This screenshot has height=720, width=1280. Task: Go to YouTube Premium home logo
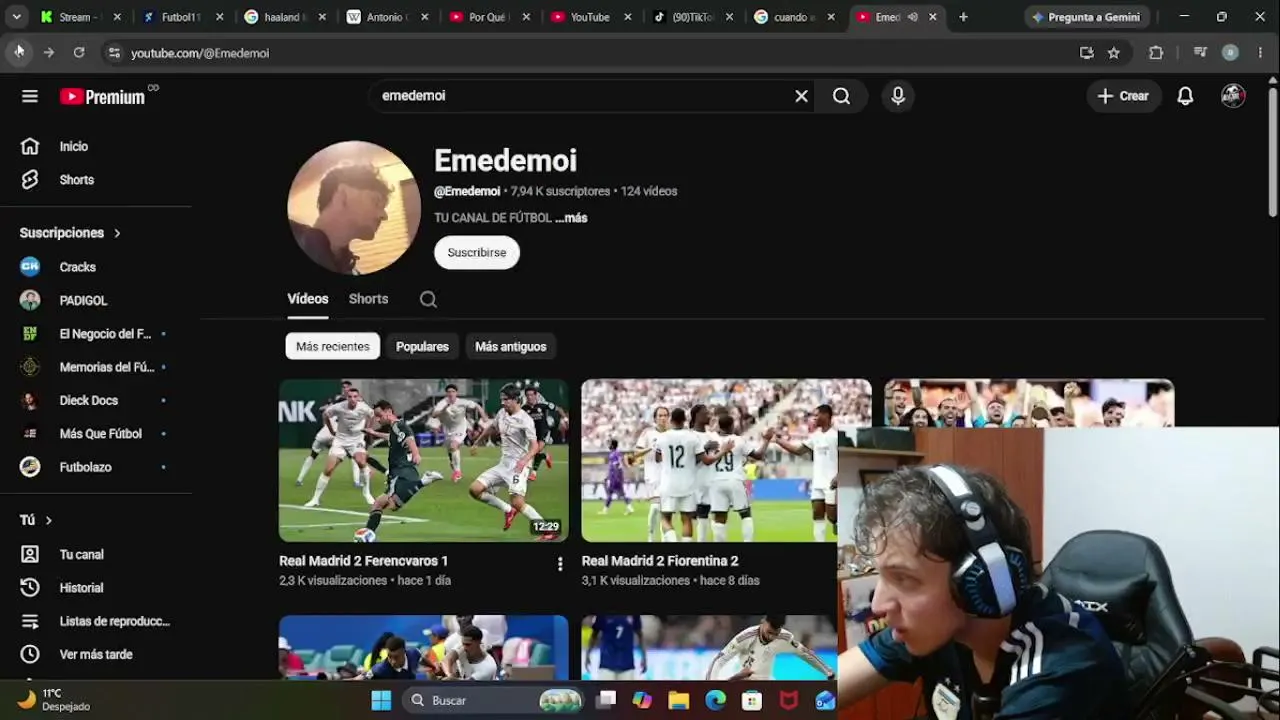tap(102, 96)
